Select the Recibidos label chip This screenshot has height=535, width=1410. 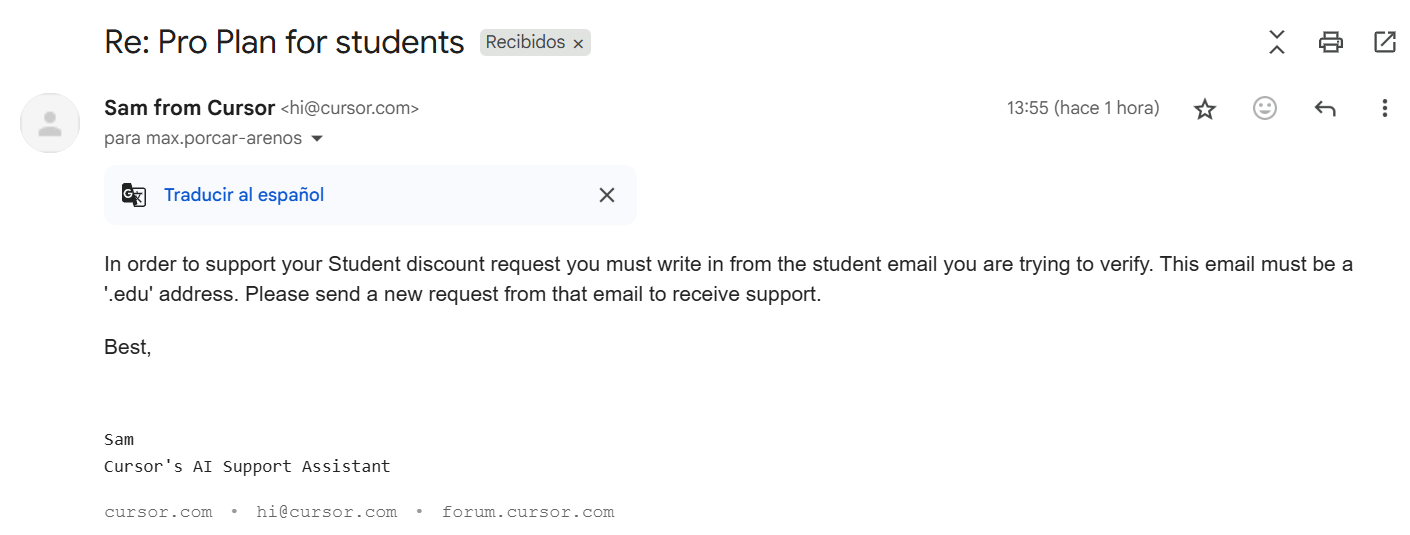[525, 43]
